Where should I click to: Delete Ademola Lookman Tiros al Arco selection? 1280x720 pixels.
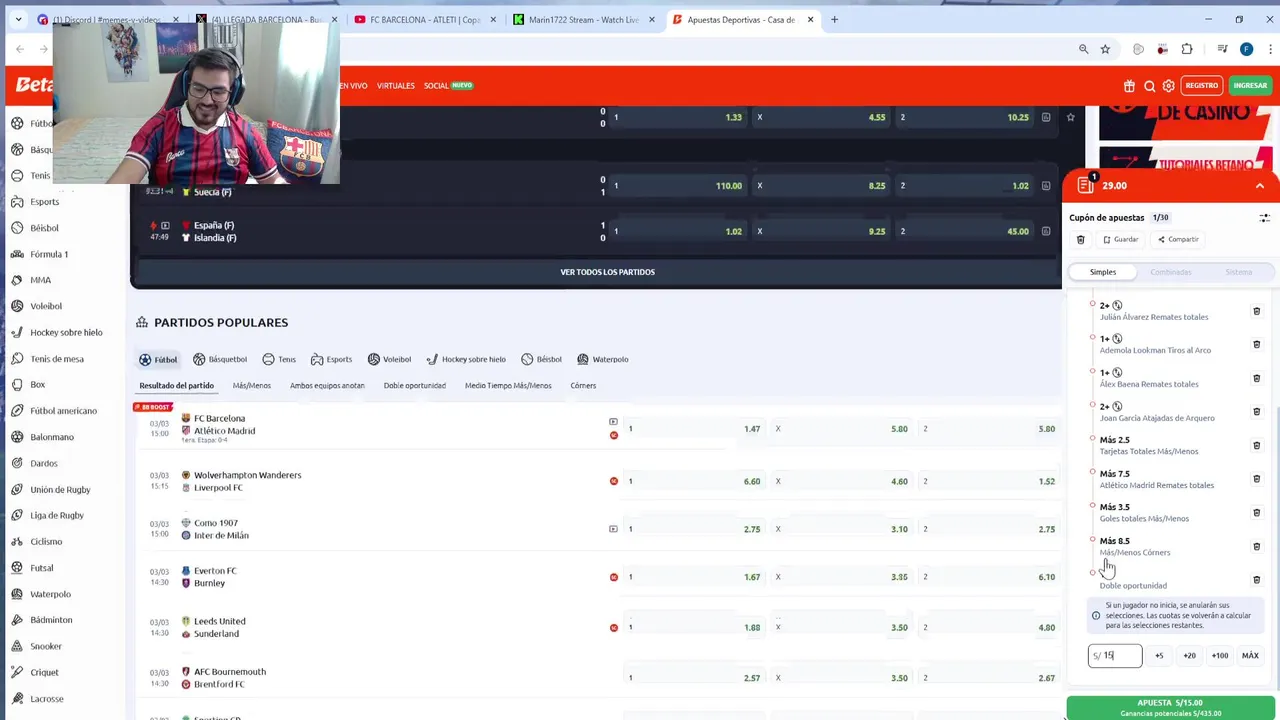tap(1257, 344)
